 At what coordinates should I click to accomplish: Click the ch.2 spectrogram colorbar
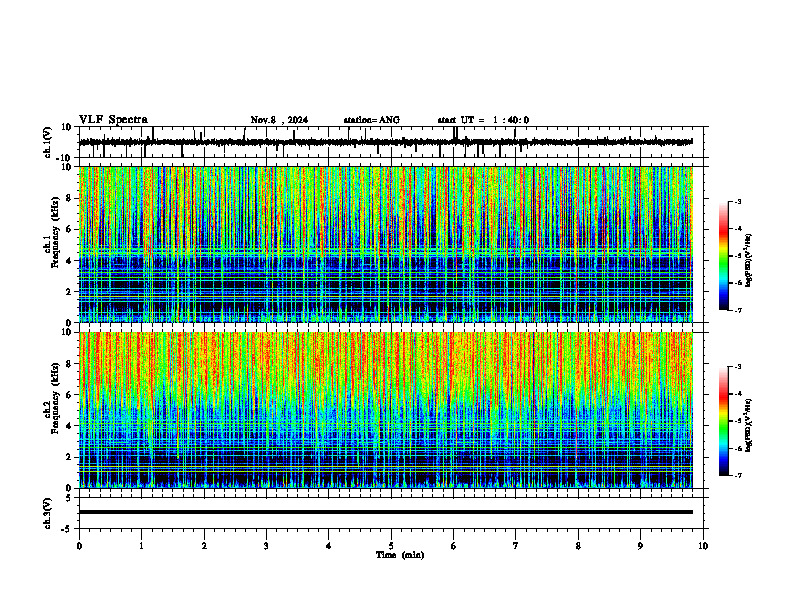point(723,421)
